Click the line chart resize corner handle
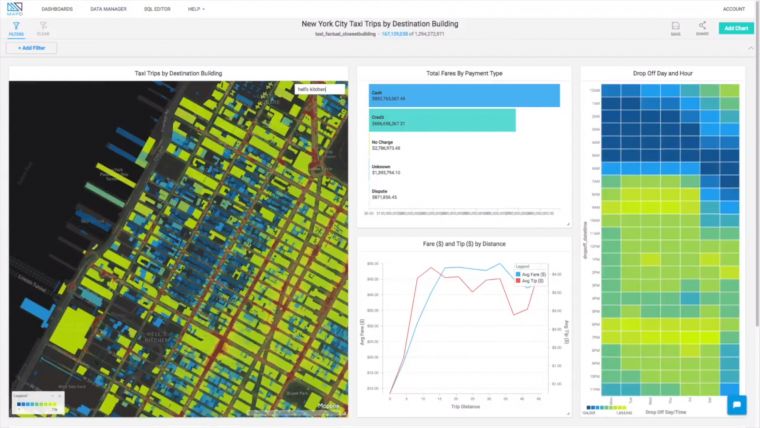The width and height of the screenshot is (760, 428). coord(568,413)
